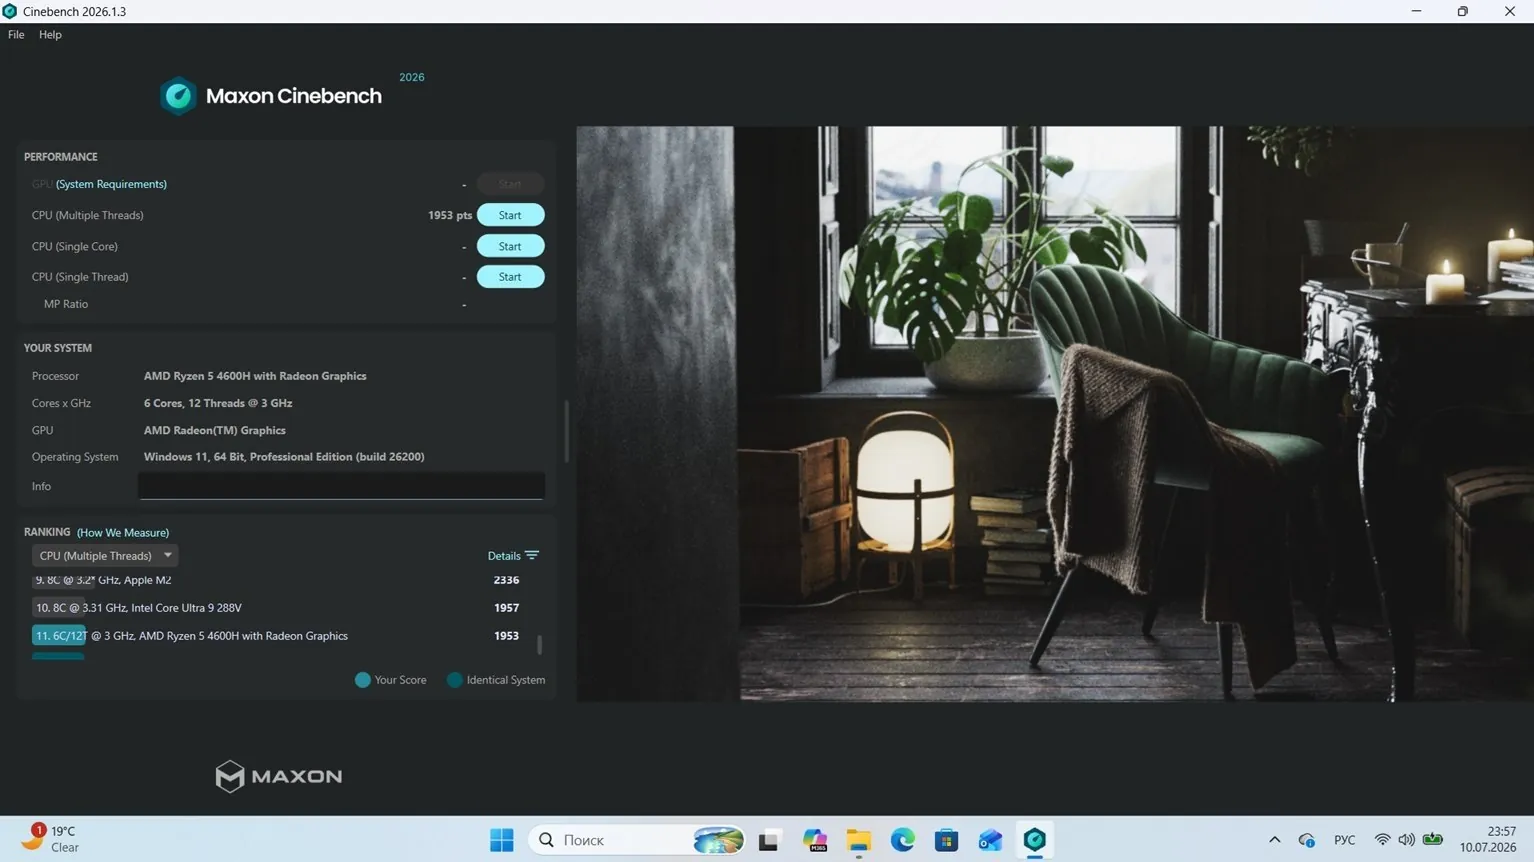This screenshot has height=862, width=1534.
Task: Click the Maxon Cinebench logo icon
Action: coord(178,96)
